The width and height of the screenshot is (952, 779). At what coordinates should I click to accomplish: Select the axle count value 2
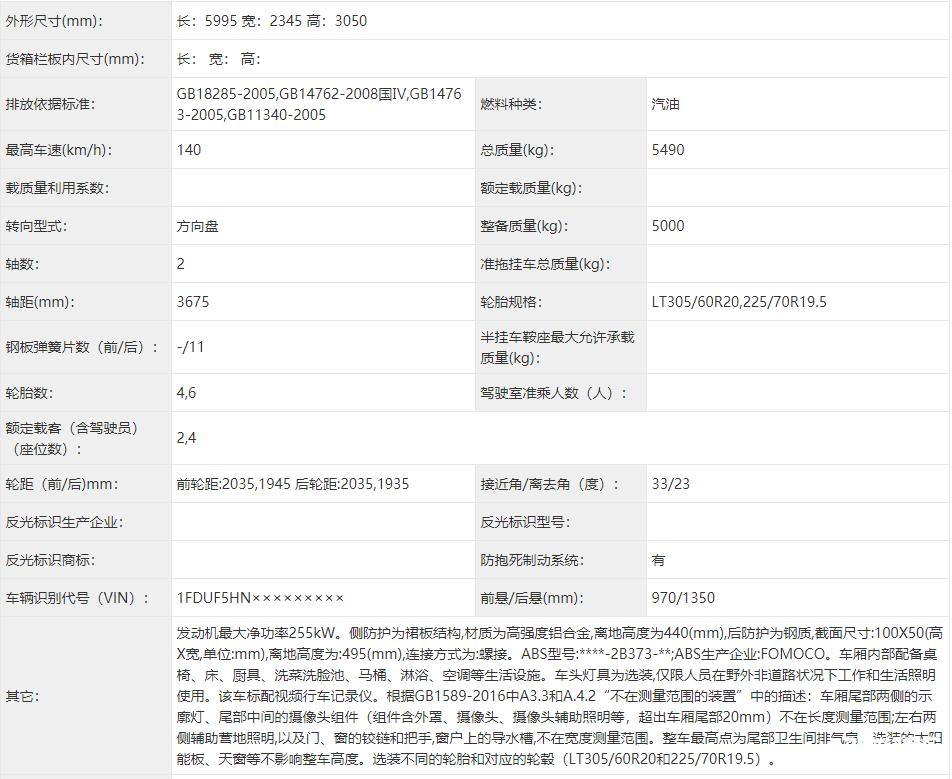pyautogui.click(x=178, y=264)
